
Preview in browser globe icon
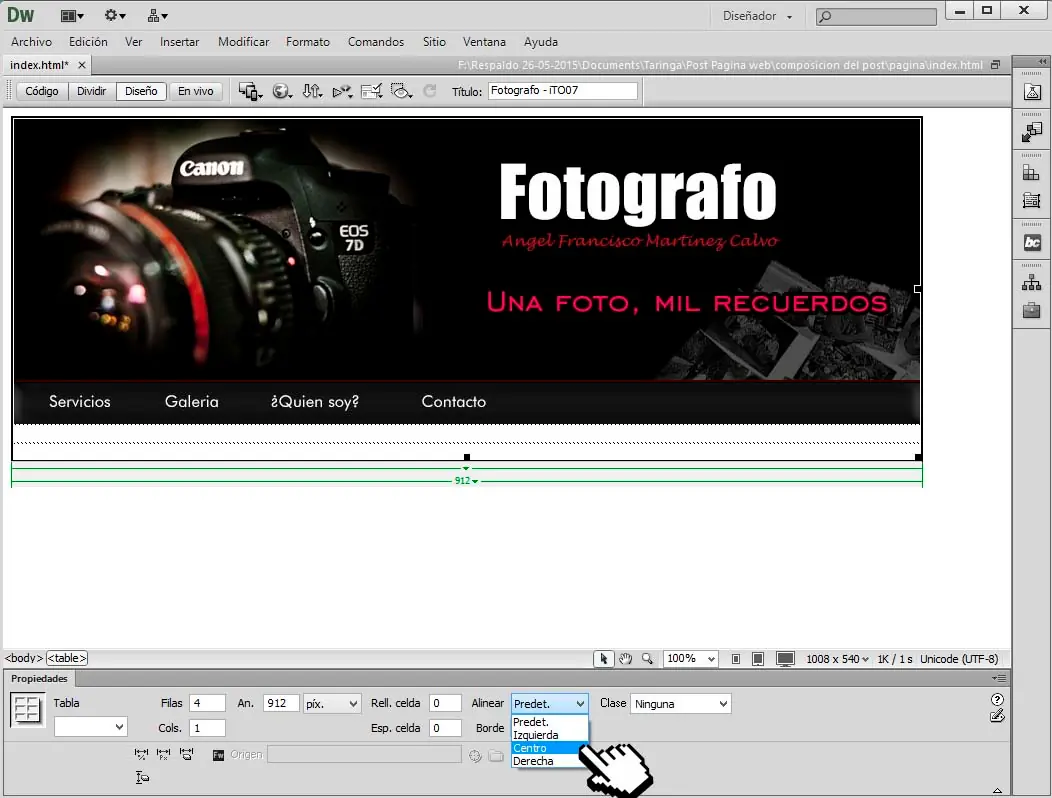[x=282, y=91]
